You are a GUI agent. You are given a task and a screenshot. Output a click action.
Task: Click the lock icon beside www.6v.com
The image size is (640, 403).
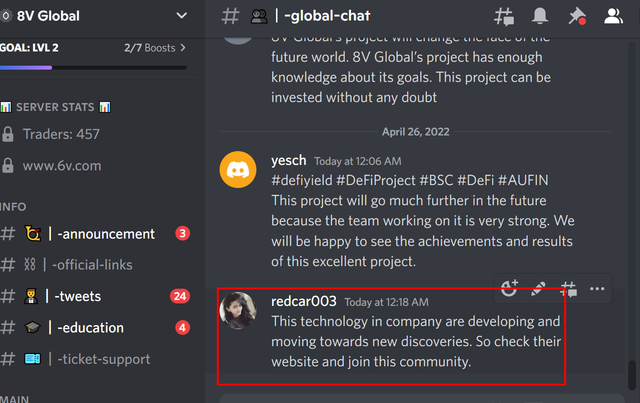tap(7, 166)
